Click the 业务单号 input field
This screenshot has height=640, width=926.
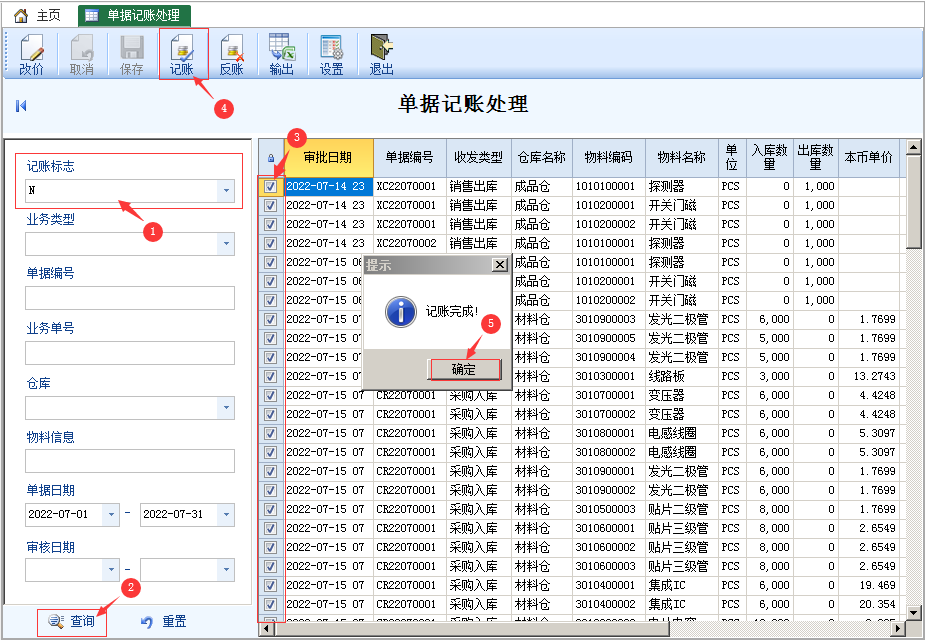pos(130,353)
